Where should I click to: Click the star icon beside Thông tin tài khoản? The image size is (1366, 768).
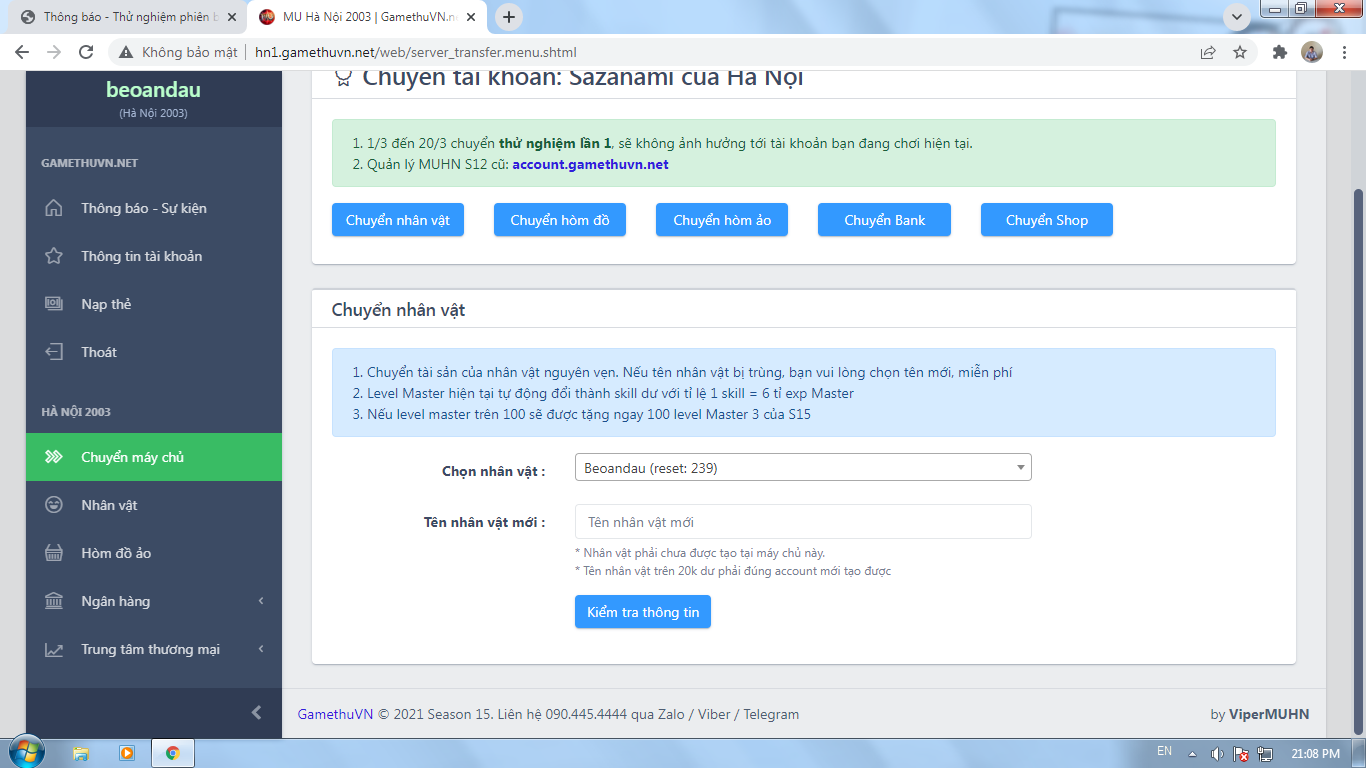point(54,256)
